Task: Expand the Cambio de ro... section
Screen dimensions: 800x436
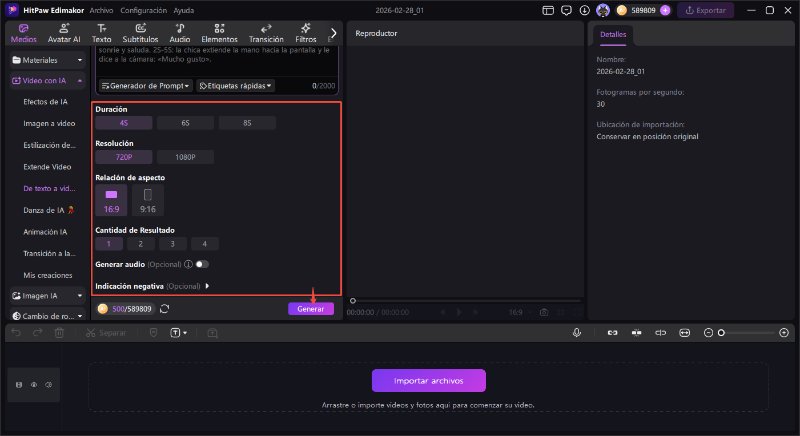Action: coord(47,316)
